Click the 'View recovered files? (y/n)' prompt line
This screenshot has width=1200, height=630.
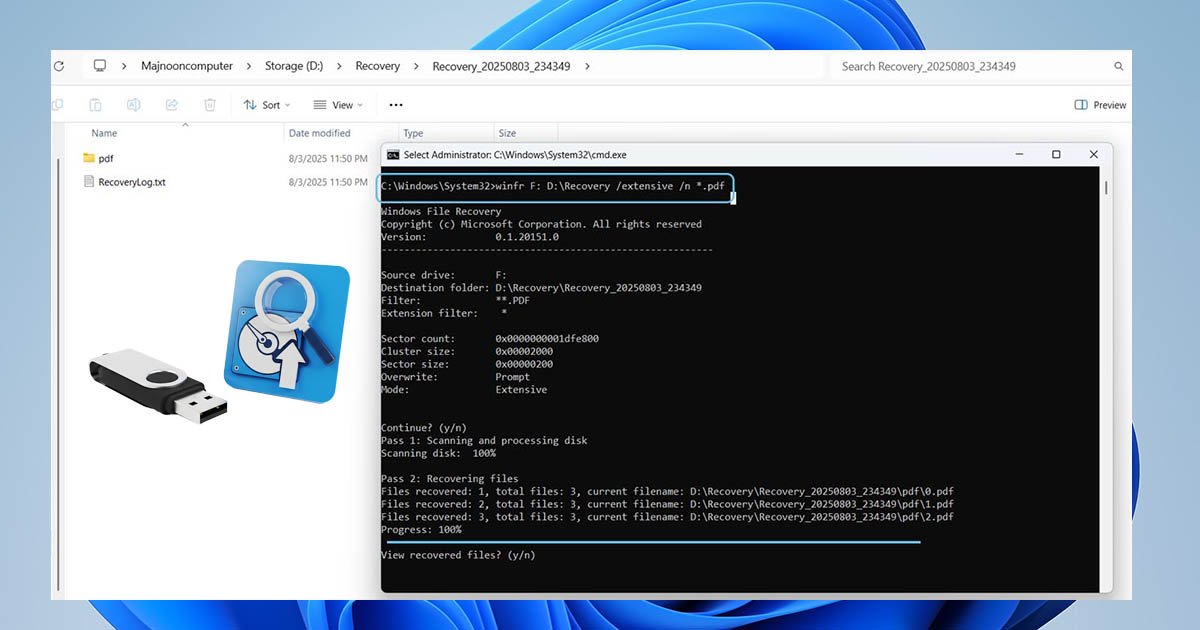458,555
